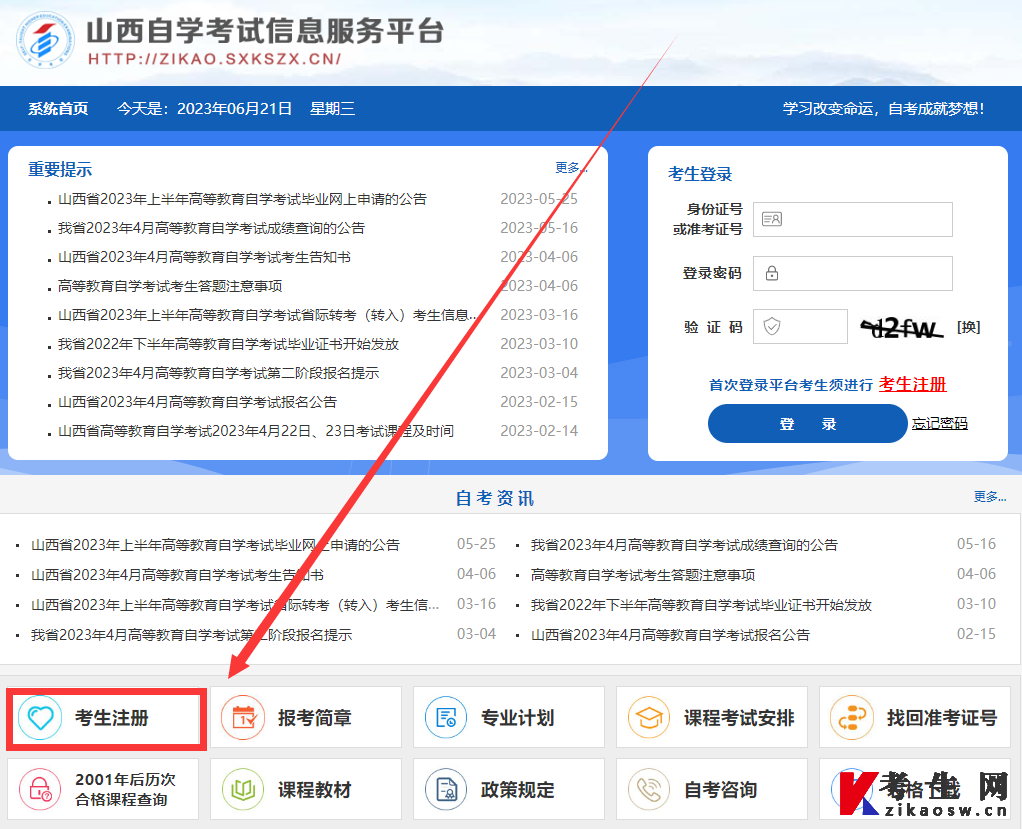The image size is (1022, 829).
Task: Click the document icon beside 专业计划
Action: pos(446,718)
